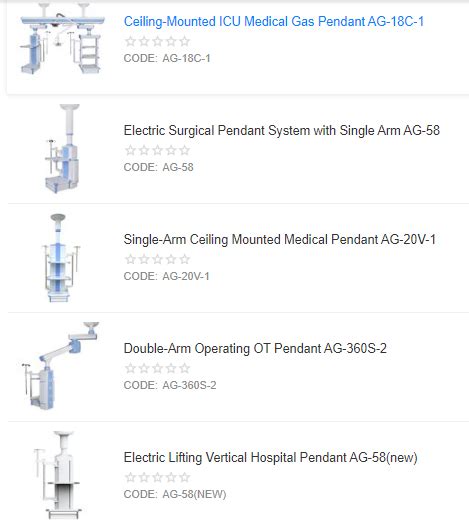This screenshot has height=526, width=469.
Task: Rate AG-58(new) pendant with third star
Action: (x=157, y=478)
